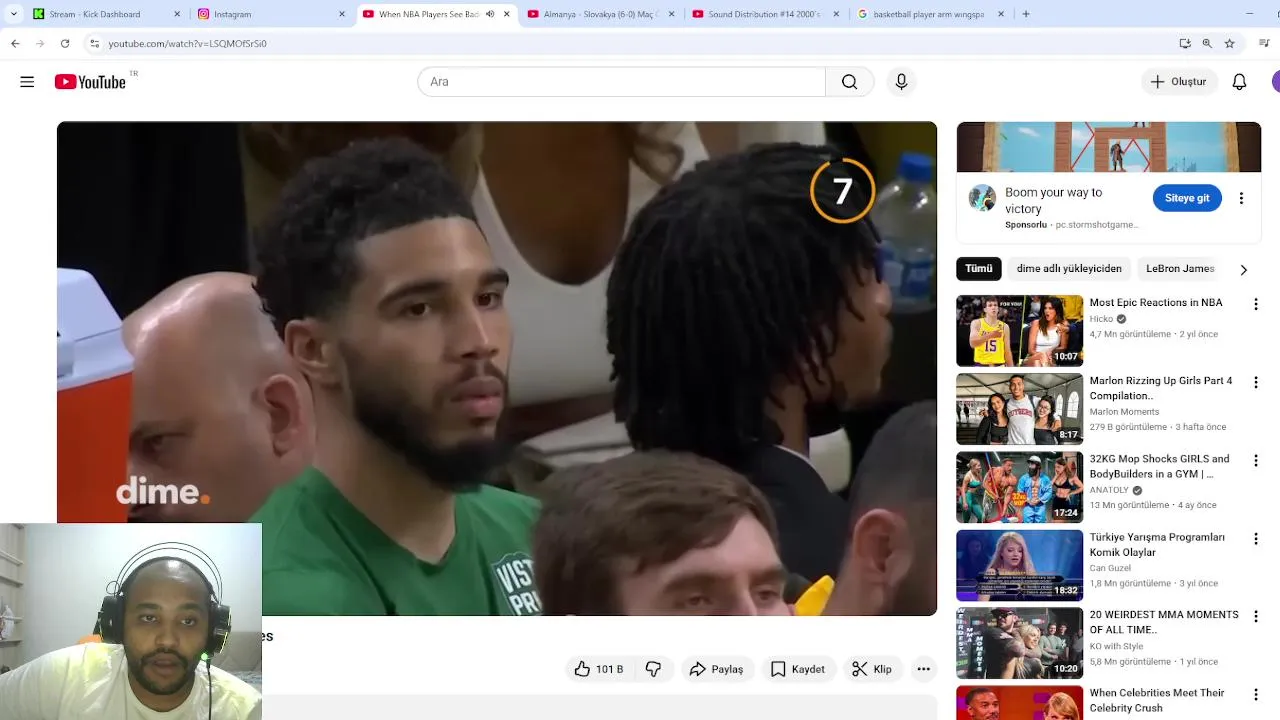Image resolution: width=1280 pixels, height=720 pixels.
Task: Select the LeBron James filter chip
Action: click(x=1180, y=269)
